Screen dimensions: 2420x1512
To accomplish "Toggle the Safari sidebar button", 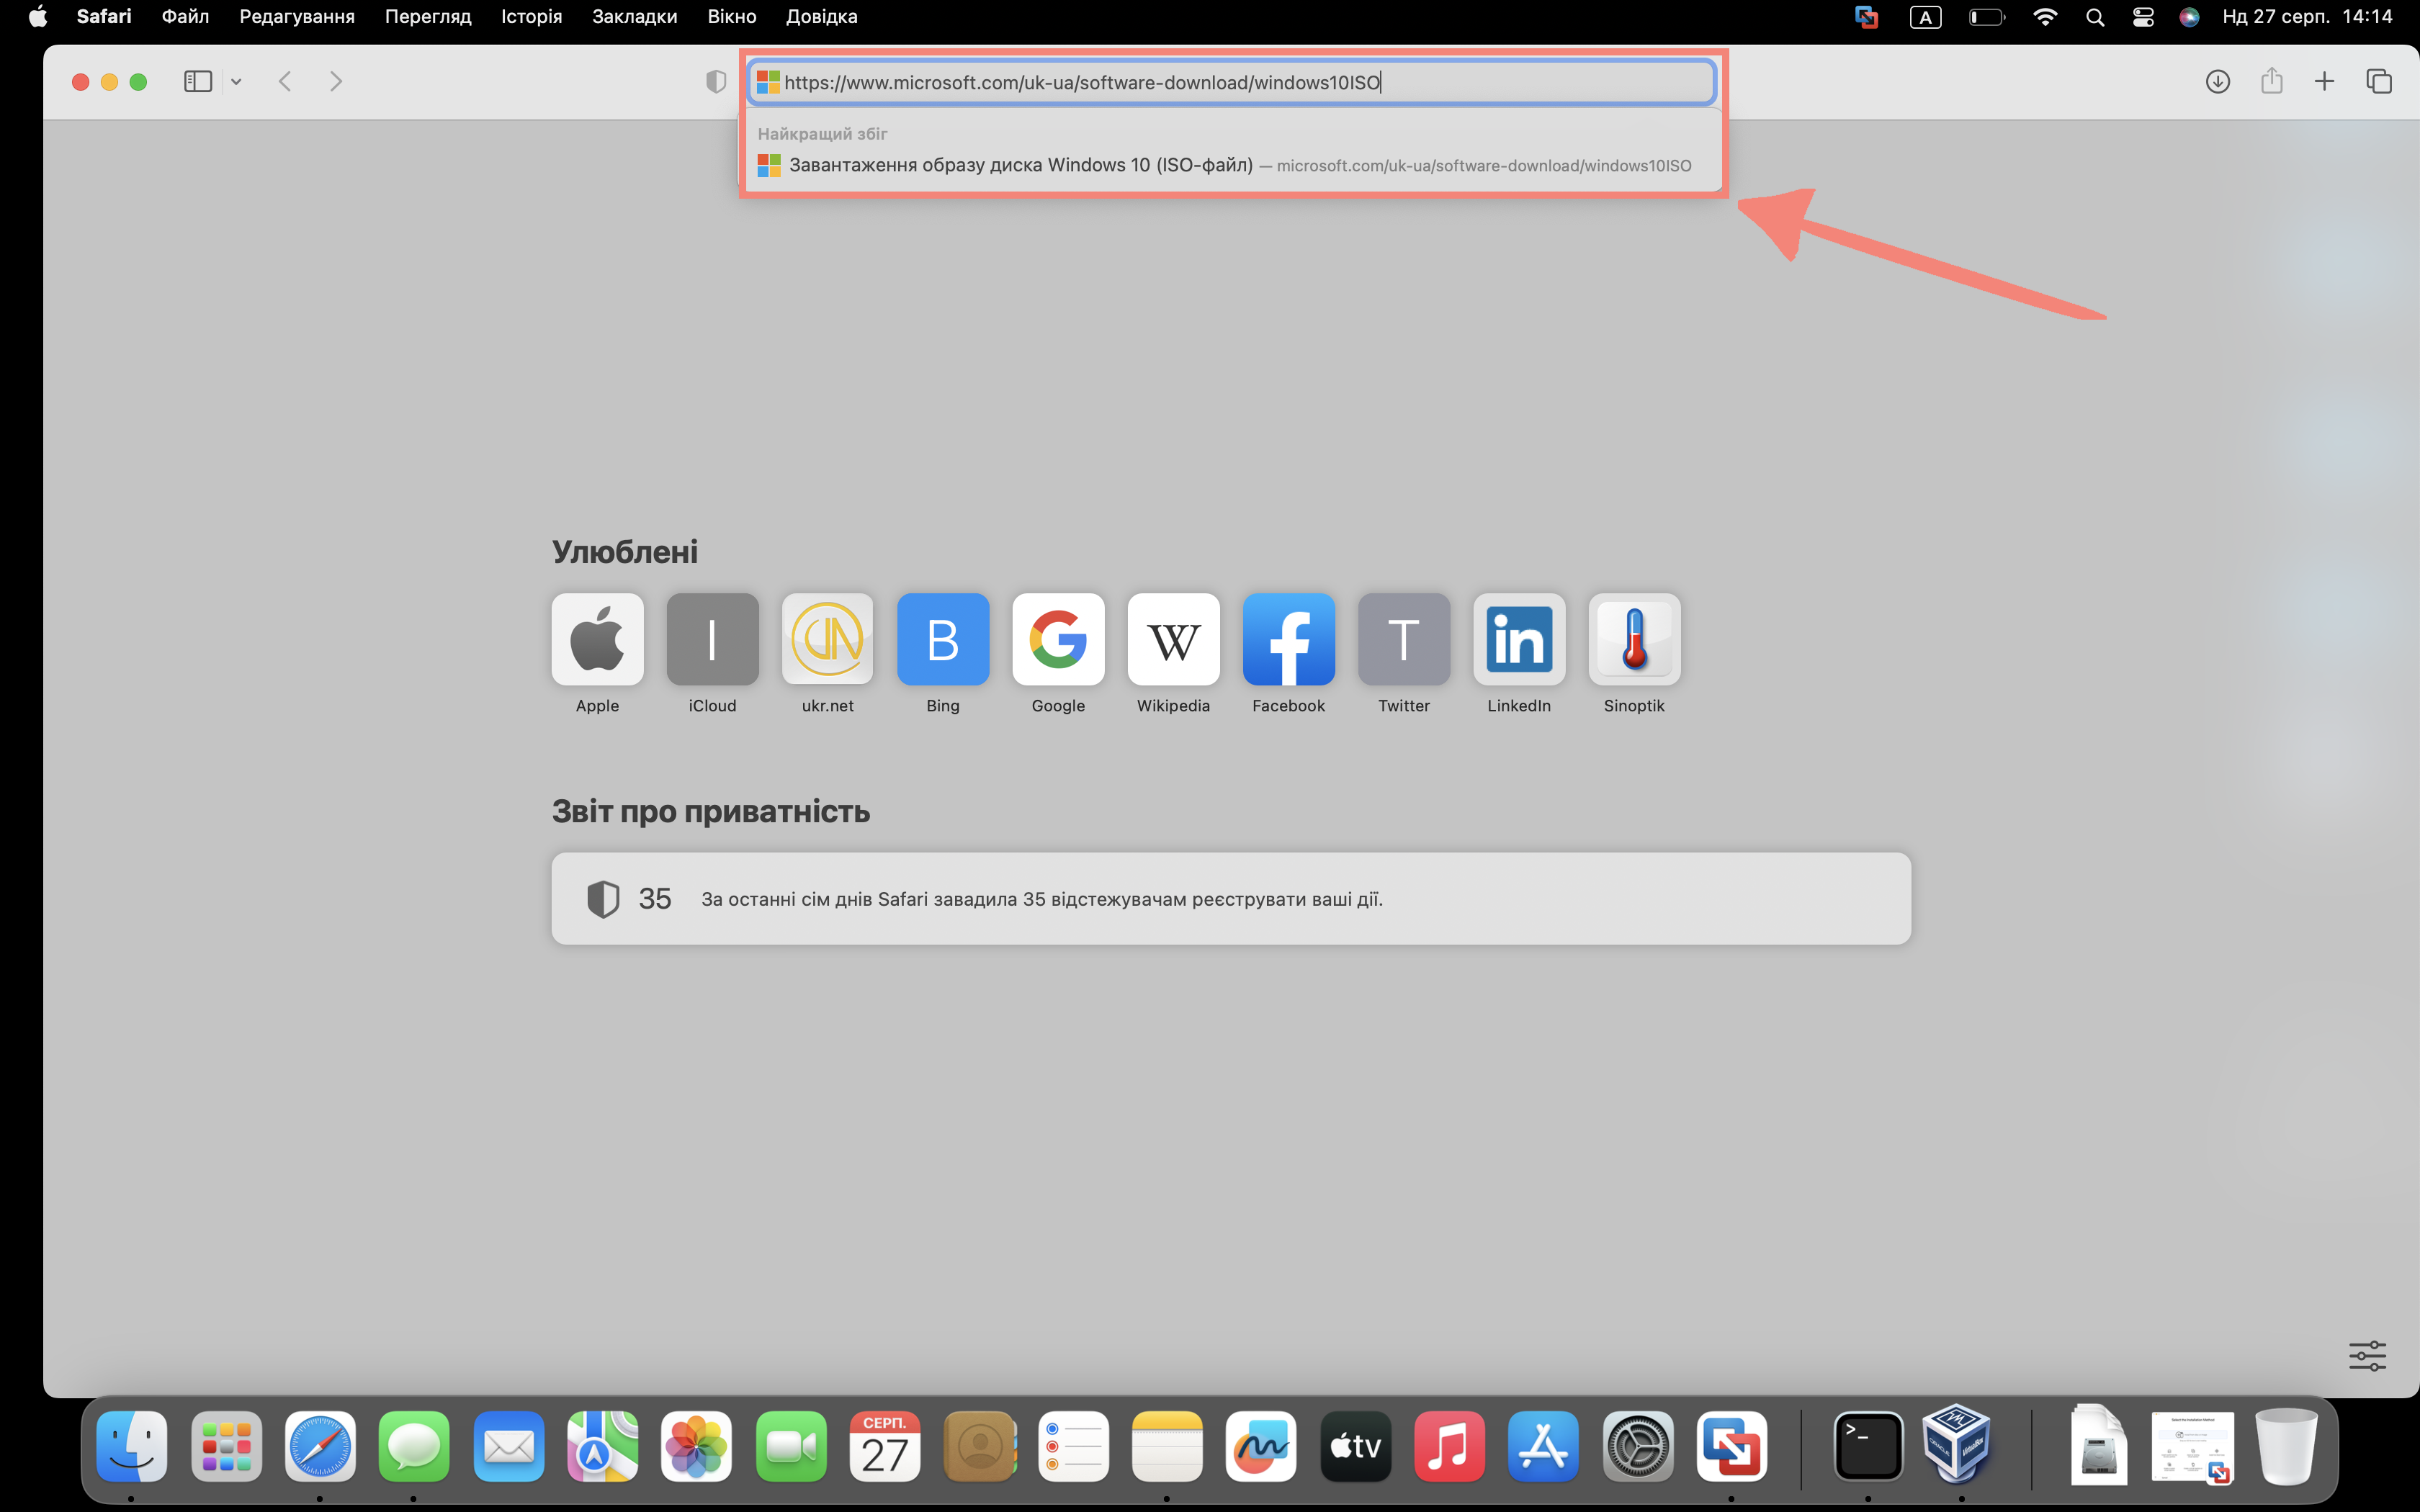I will 198,81.
